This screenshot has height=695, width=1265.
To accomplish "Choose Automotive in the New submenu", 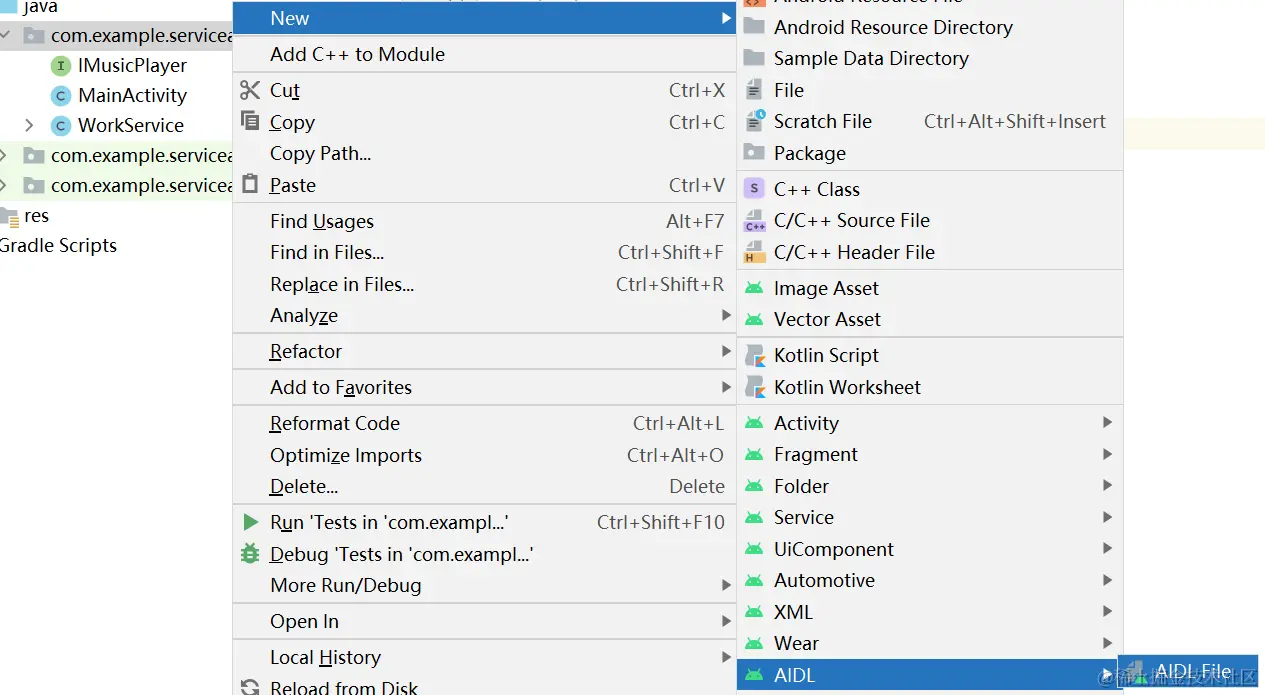I will click(930, 580).
